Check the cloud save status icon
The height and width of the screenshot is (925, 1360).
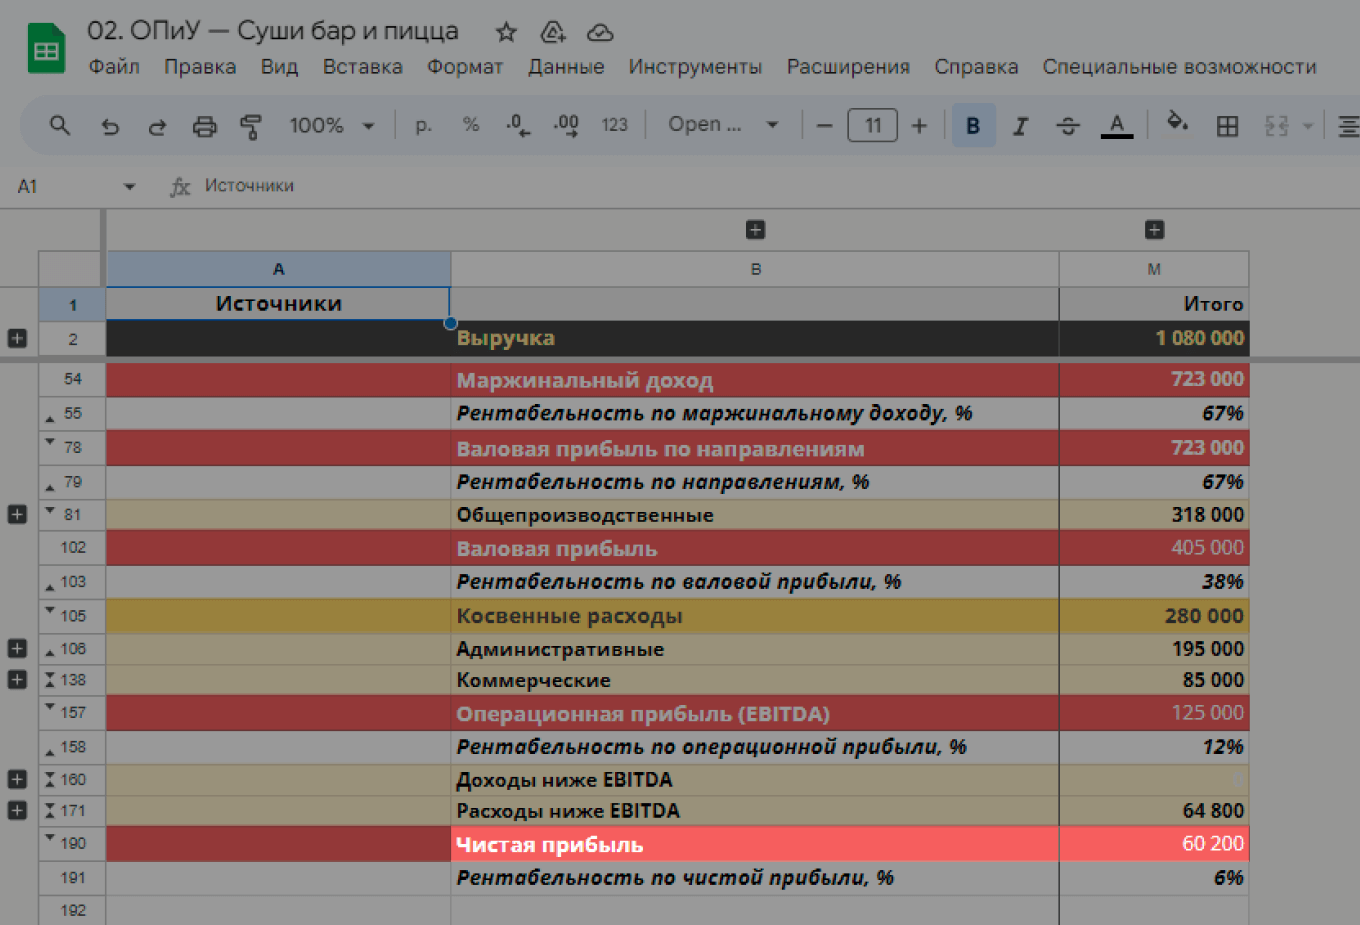pos(599,33)
